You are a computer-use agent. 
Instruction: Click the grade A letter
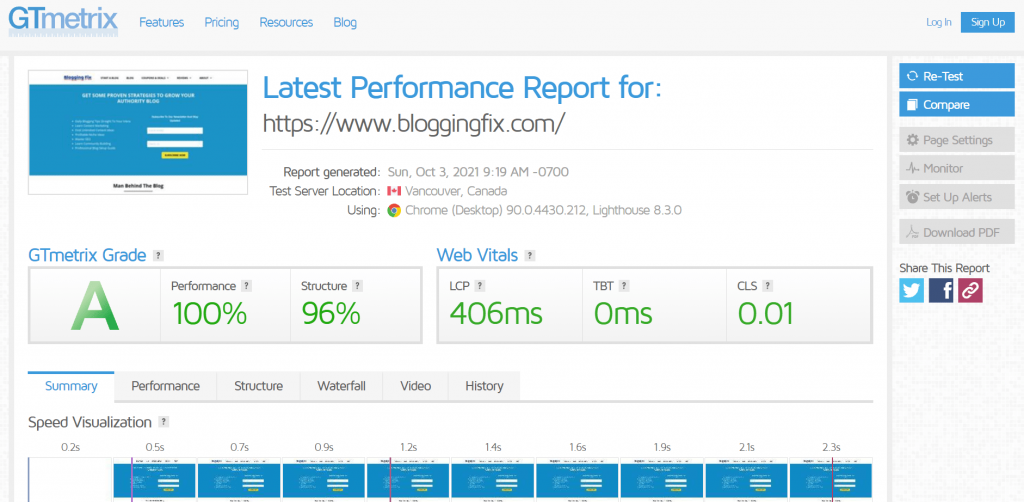click(x=95, y=305)
